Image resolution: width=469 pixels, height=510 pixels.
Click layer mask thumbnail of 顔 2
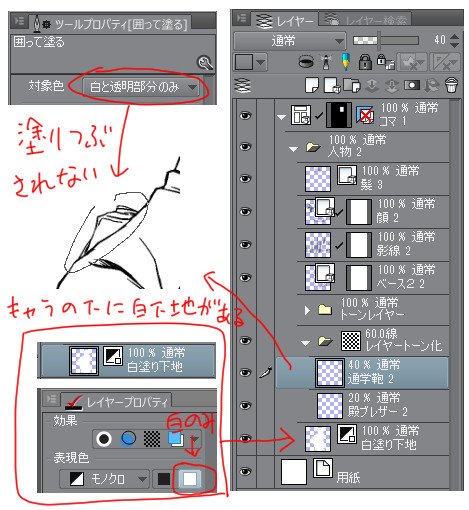coord(359,212)
